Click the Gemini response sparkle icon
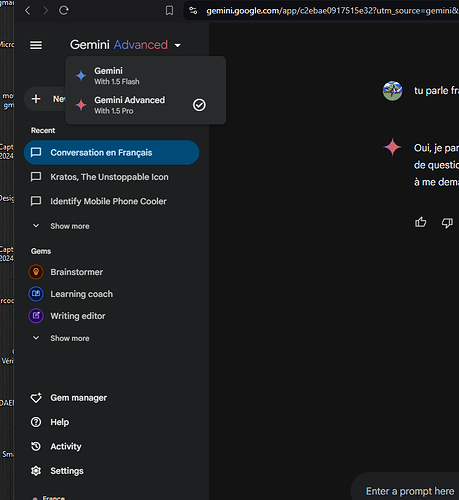Viewport: 459px width, 500px height. [392, 147]
